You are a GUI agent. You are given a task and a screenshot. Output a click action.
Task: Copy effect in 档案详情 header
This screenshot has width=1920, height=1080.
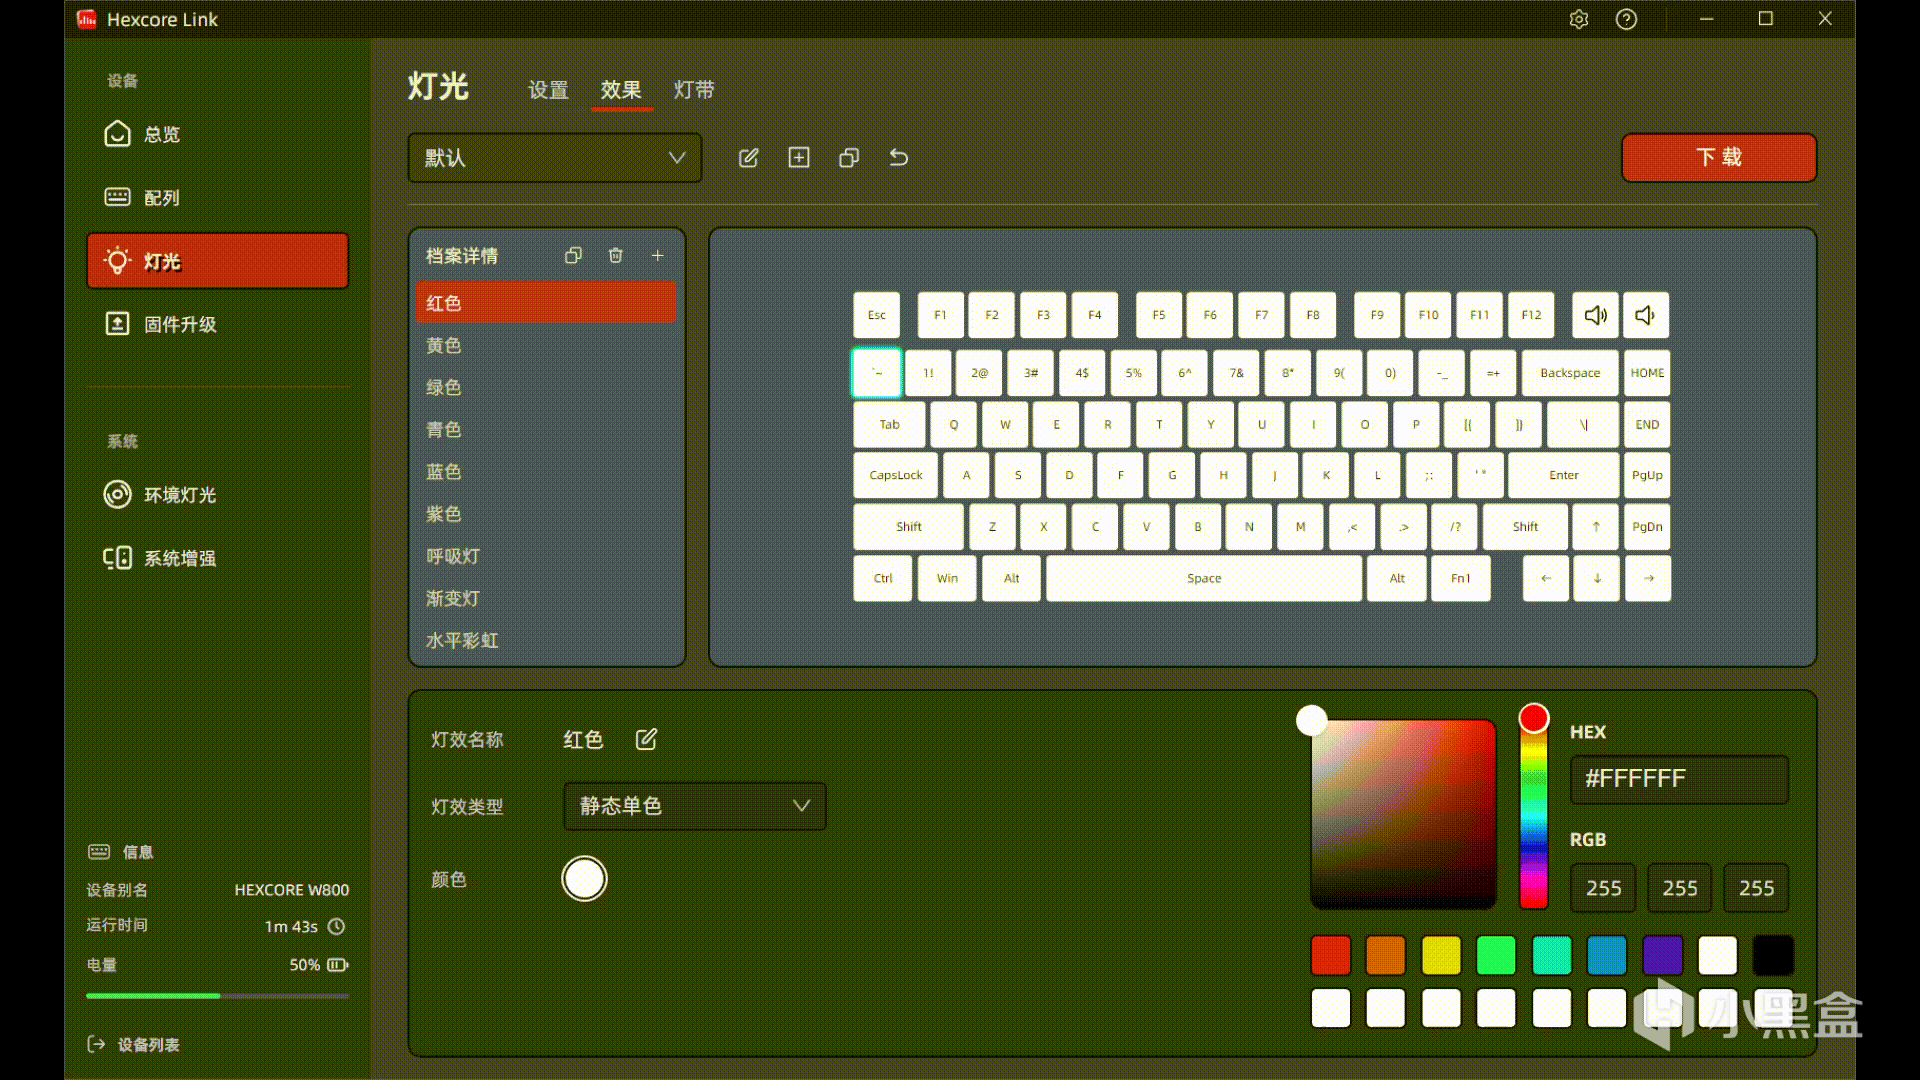(573, 256)
